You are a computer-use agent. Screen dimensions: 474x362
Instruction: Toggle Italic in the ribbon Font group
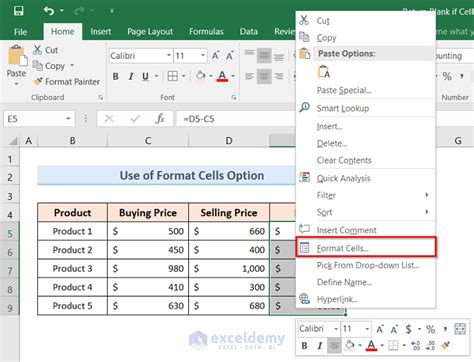coord(131,76)
